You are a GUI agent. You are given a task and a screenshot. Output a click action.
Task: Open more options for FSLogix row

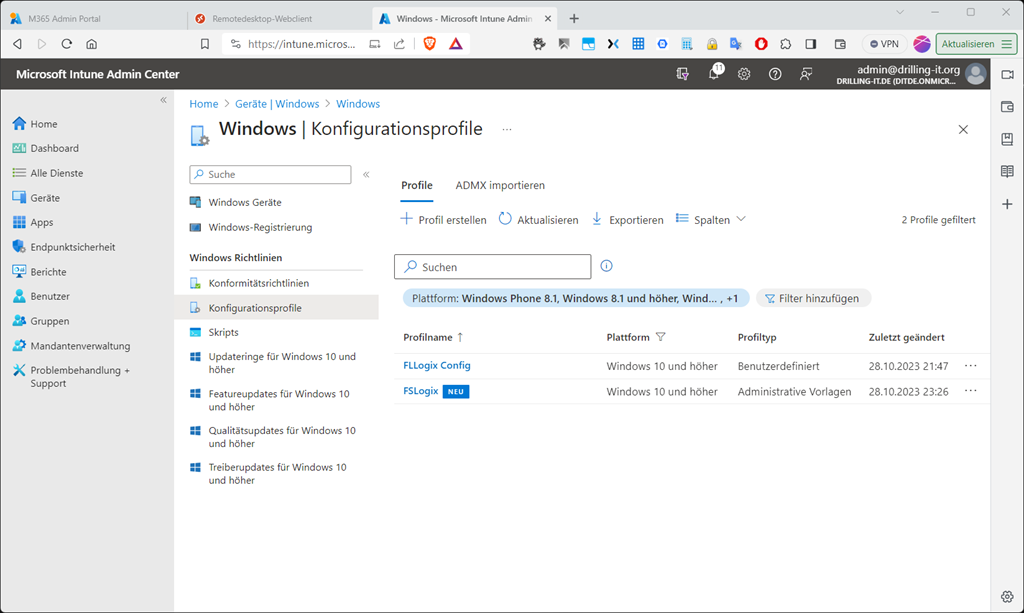tap(970, 390)
